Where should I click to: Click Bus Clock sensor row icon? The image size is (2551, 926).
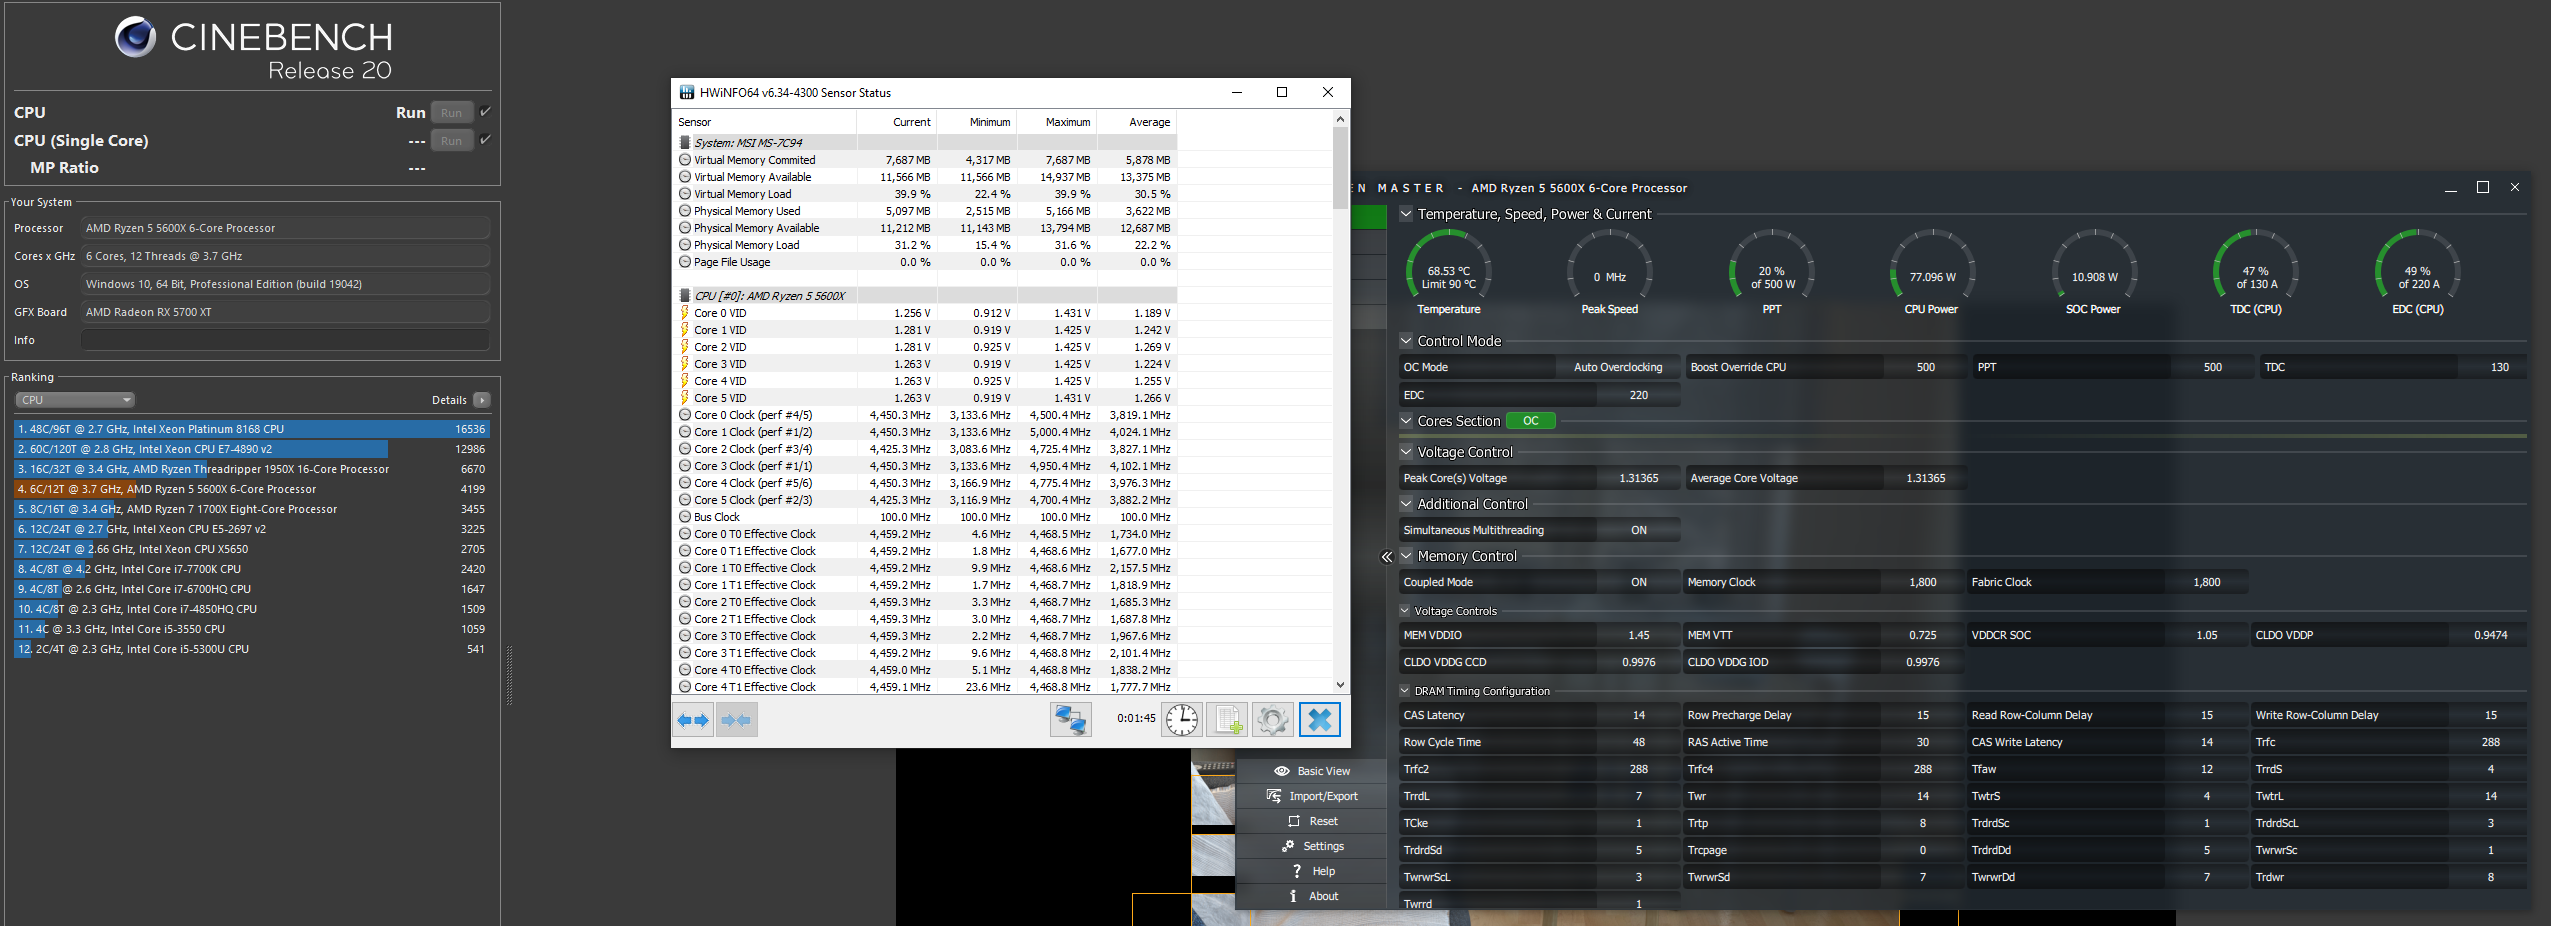tap(685, 517)
